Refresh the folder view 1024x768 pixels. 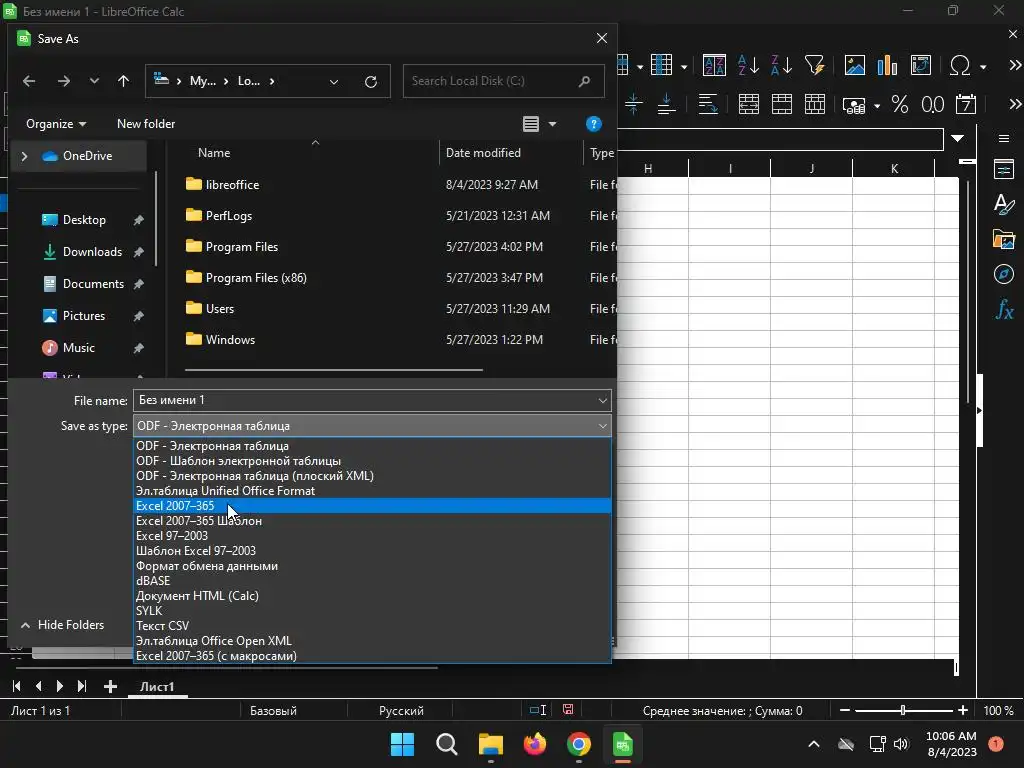click(x=371, y=82)
